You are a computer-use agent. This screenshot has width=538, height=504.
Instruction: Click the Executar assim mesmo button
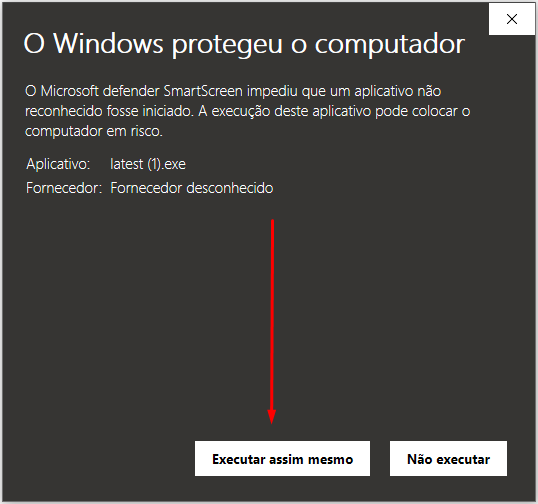(x=282, y=458)
